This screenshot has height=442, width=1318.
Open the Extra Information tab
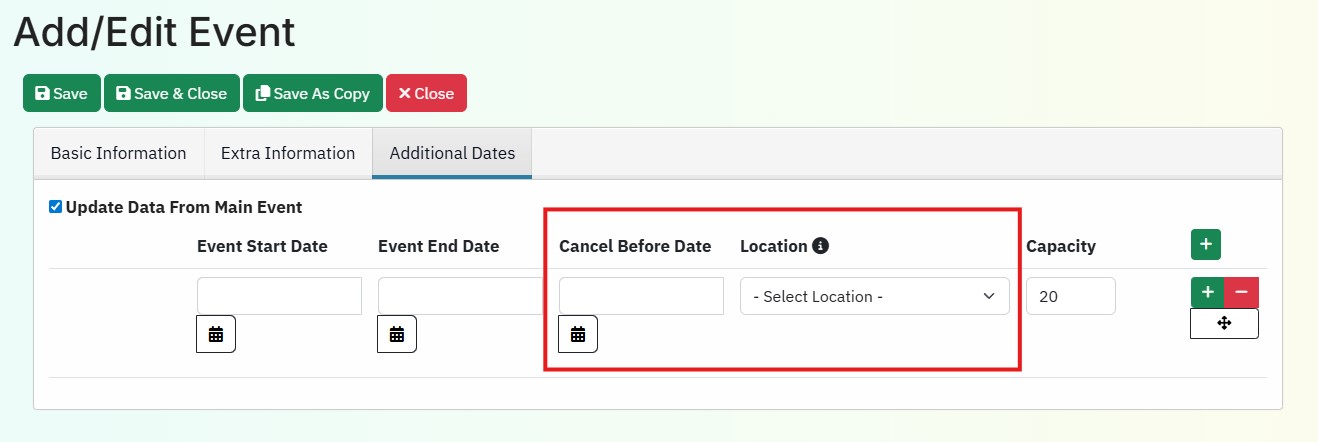coord(288,153)
